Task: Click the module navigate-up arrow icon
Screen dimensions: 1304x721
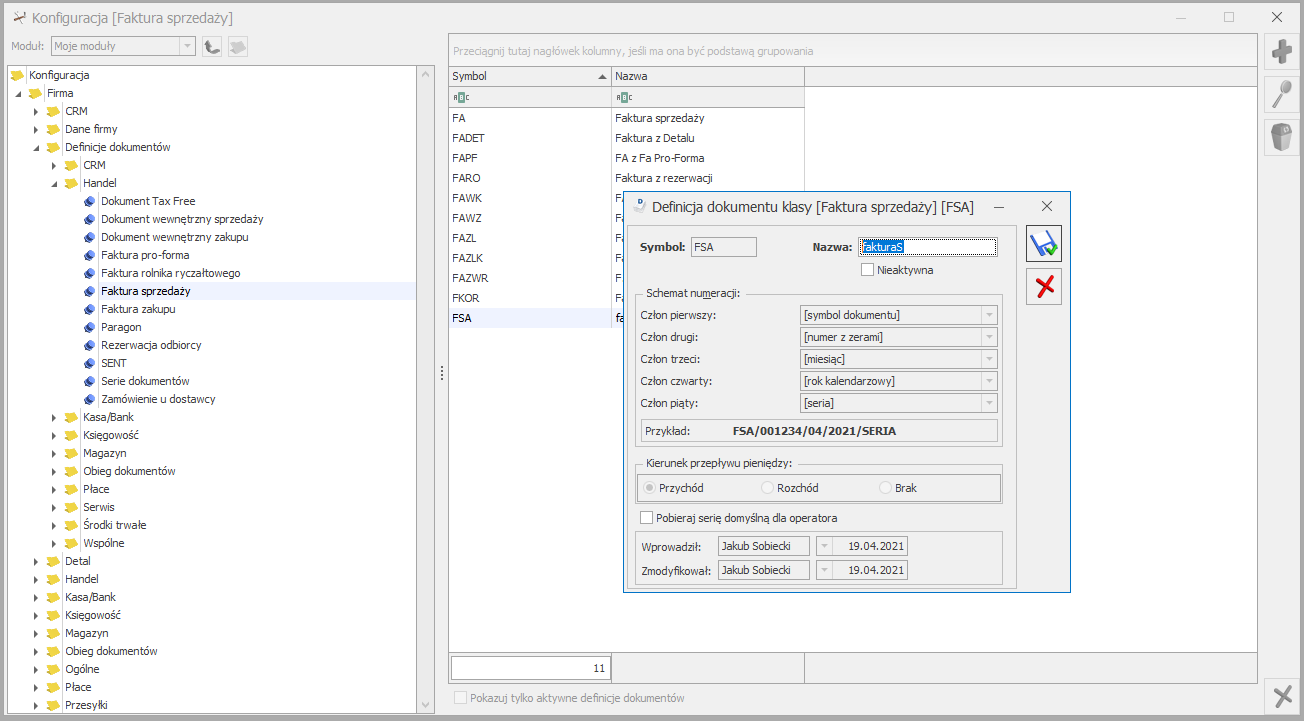Action: [x=212, y=46]
